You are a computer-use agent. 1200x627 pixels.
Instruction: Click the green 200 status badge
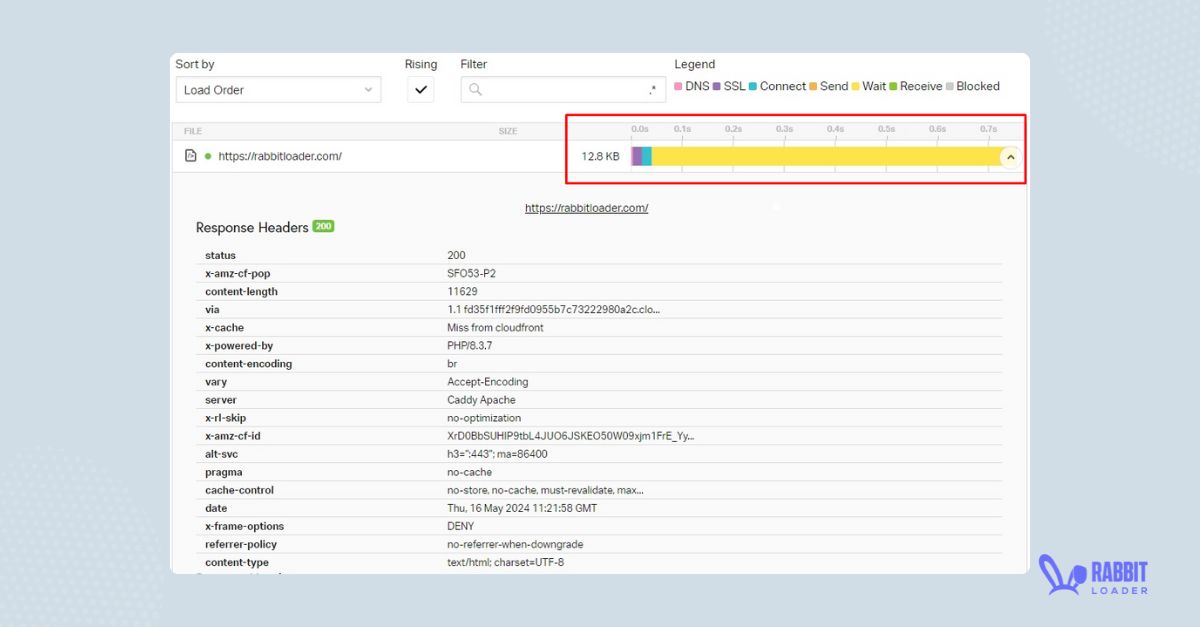tap(325, 227)
